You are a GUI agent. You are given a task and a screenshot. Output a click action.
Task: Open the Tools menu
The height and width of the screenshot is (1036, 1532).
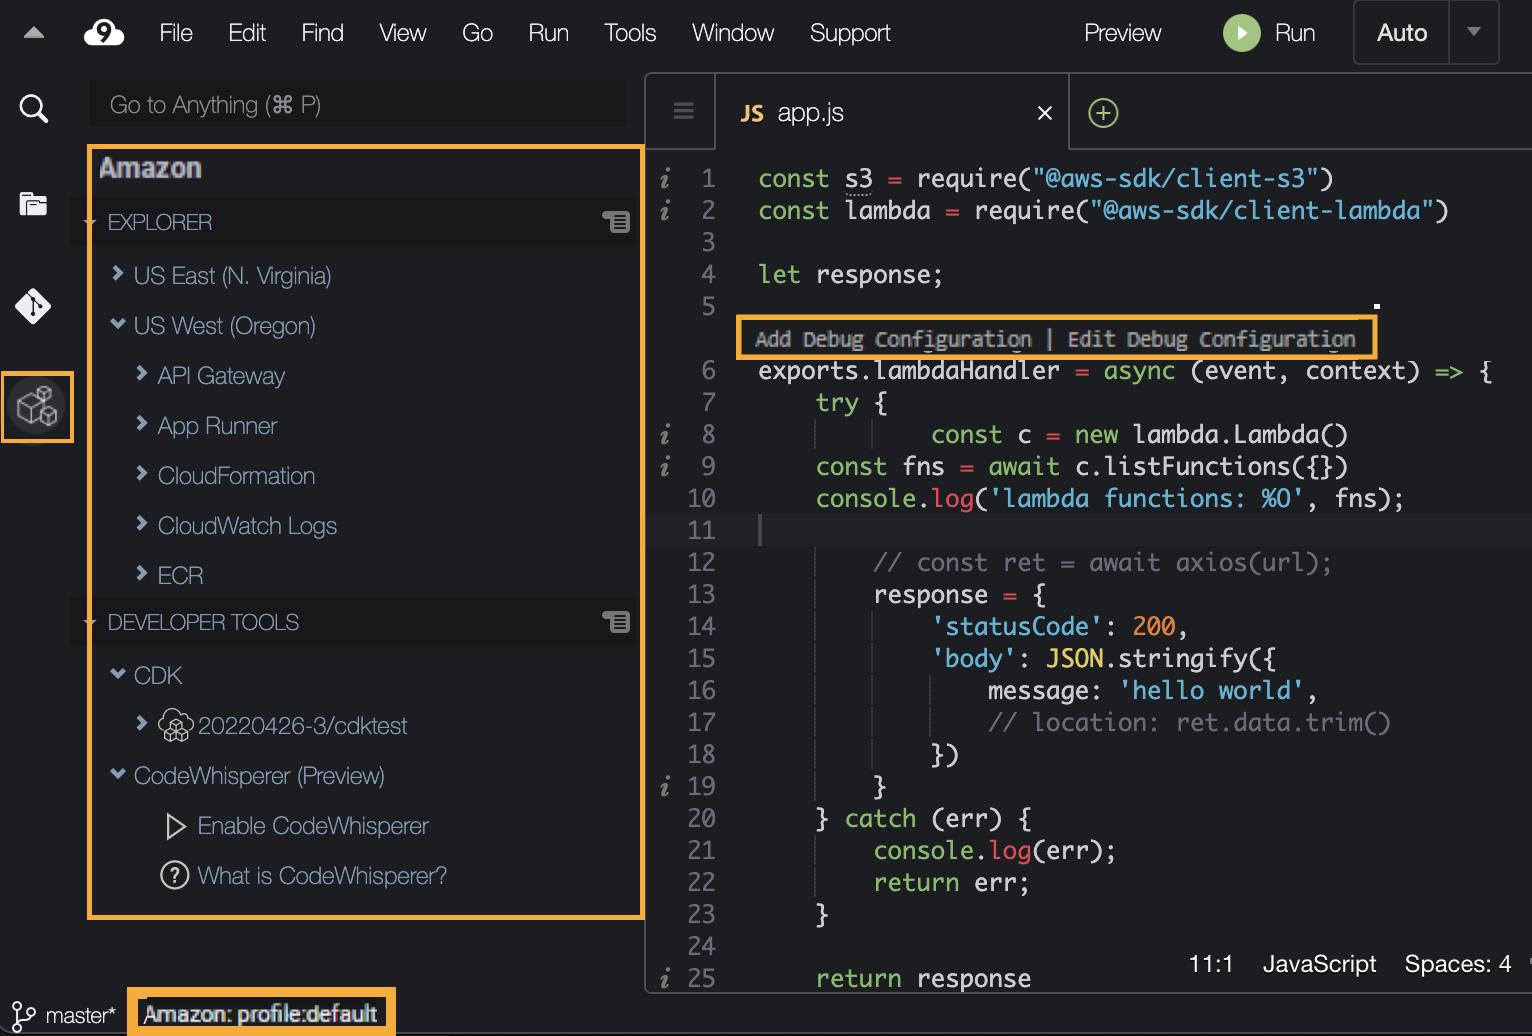pyautogui.click(x=630, y=33)
